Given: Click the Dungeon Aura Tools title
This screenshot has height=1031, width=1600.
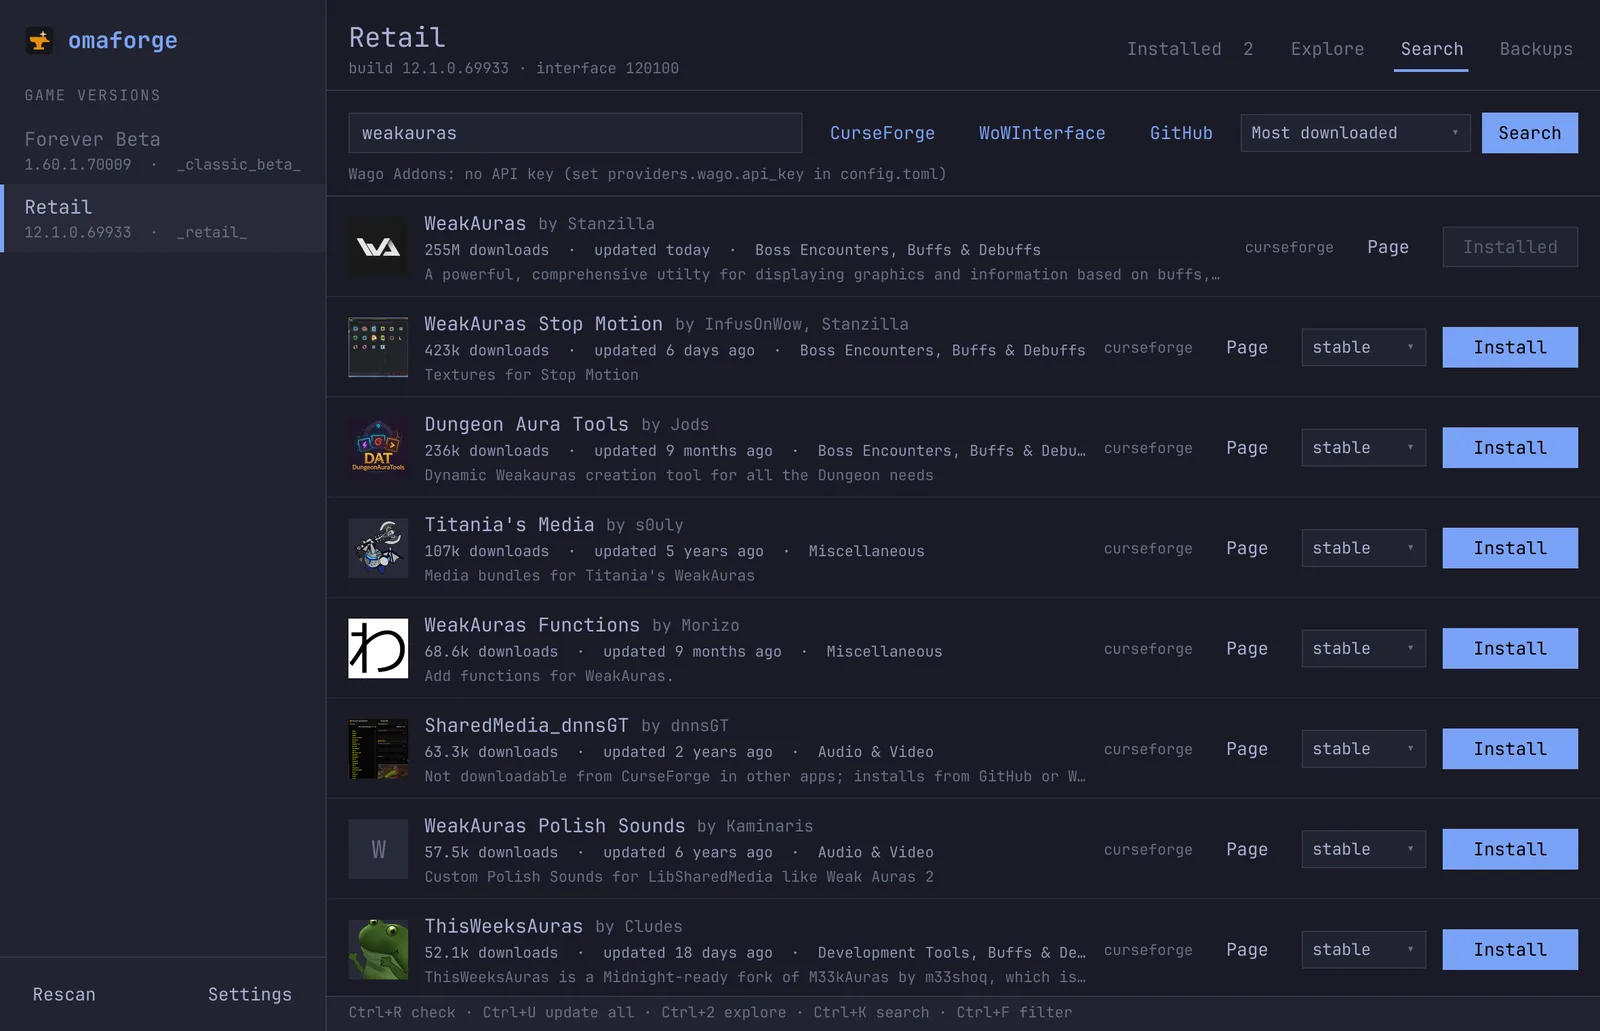Looking at the screenshot, I should (526, 424).
